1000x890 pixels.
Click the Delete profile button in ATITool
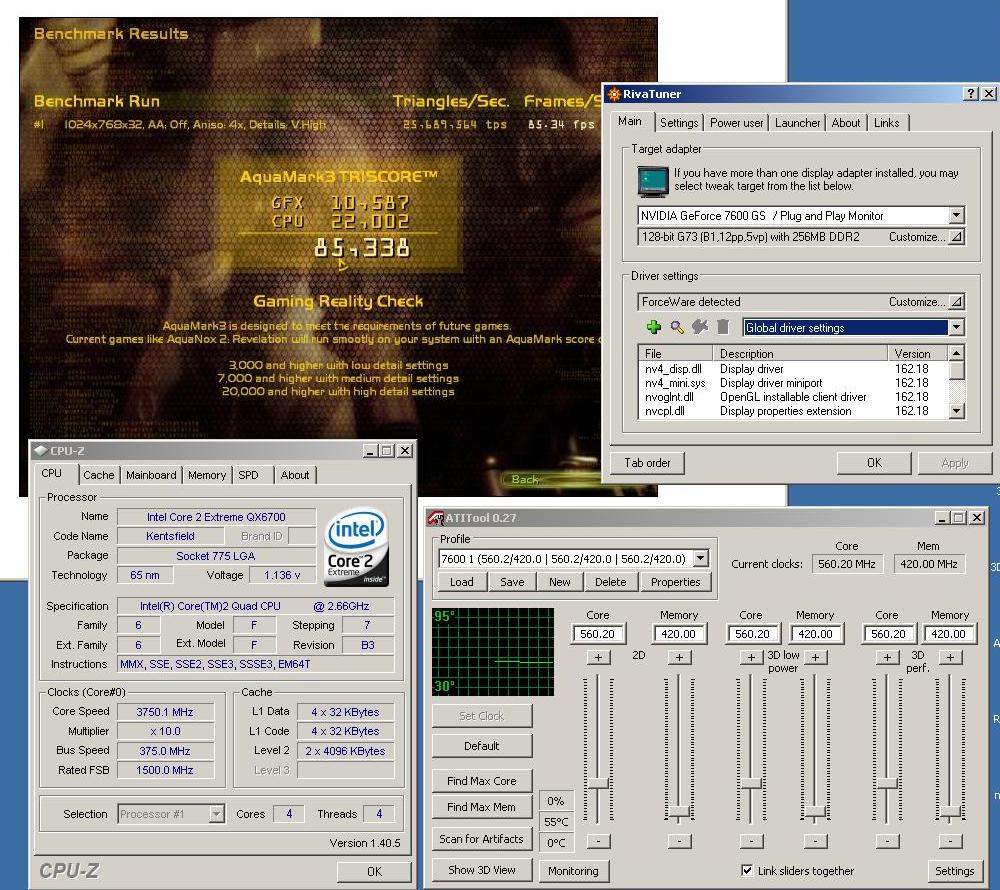[x=610, y=582]
